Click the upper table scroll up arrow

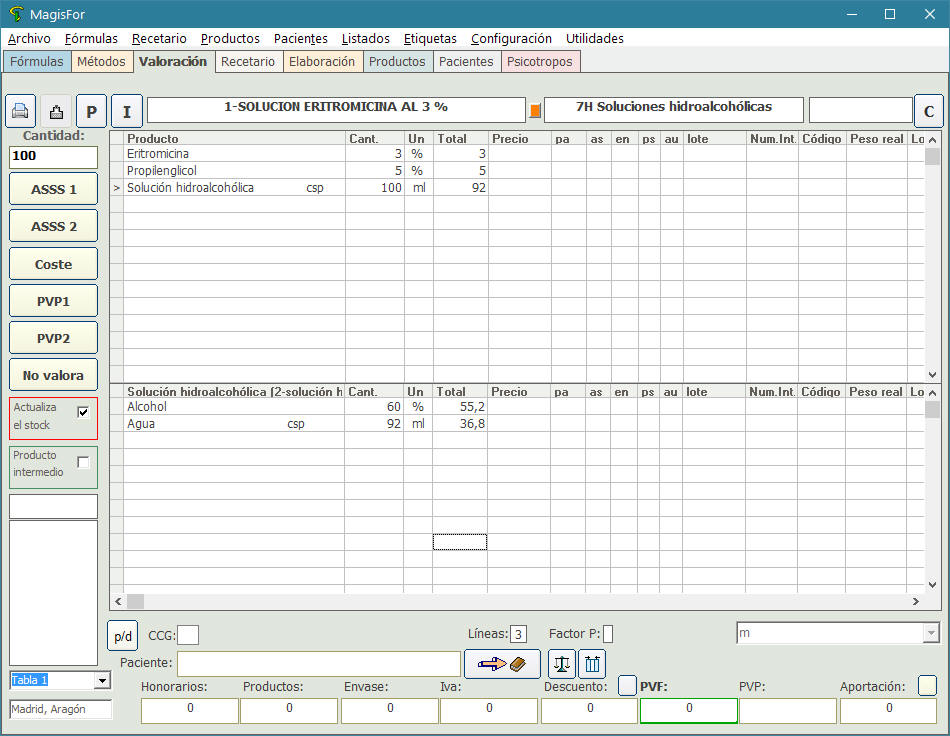point(932,140)
